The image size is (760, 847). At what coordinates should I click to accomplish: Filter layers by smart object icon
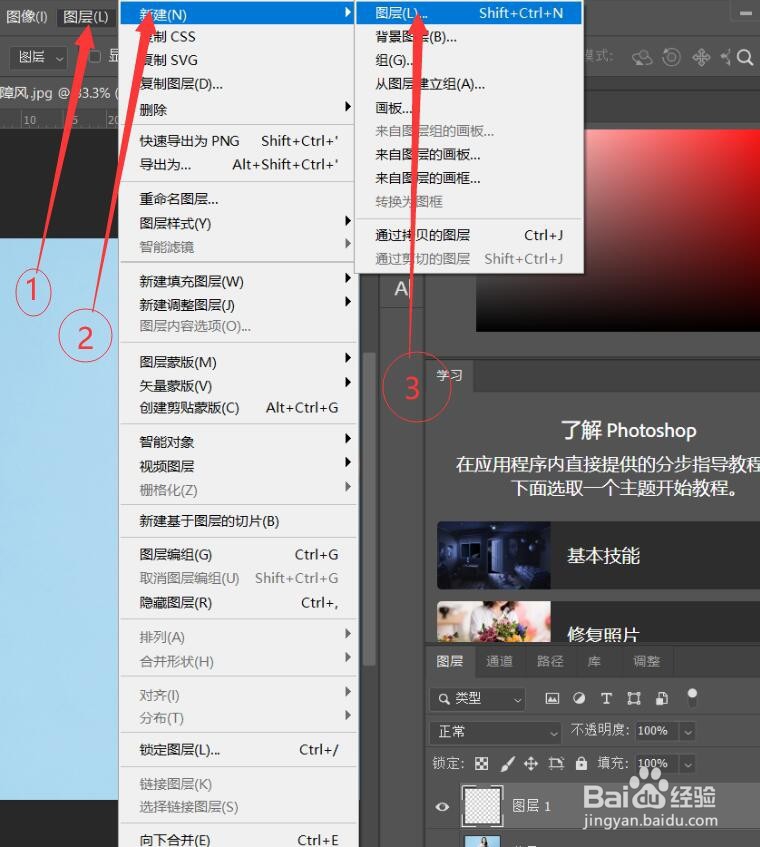tap(661, 698)
